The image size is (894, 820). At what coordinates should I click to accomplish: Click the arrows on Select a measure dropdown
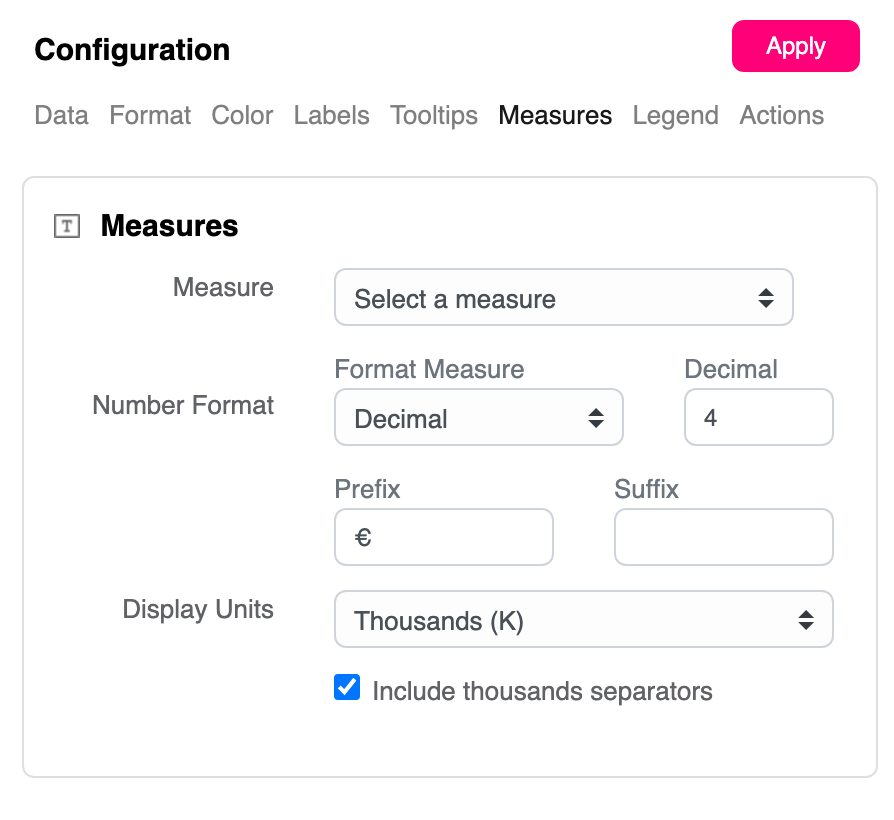coord(765,298)
